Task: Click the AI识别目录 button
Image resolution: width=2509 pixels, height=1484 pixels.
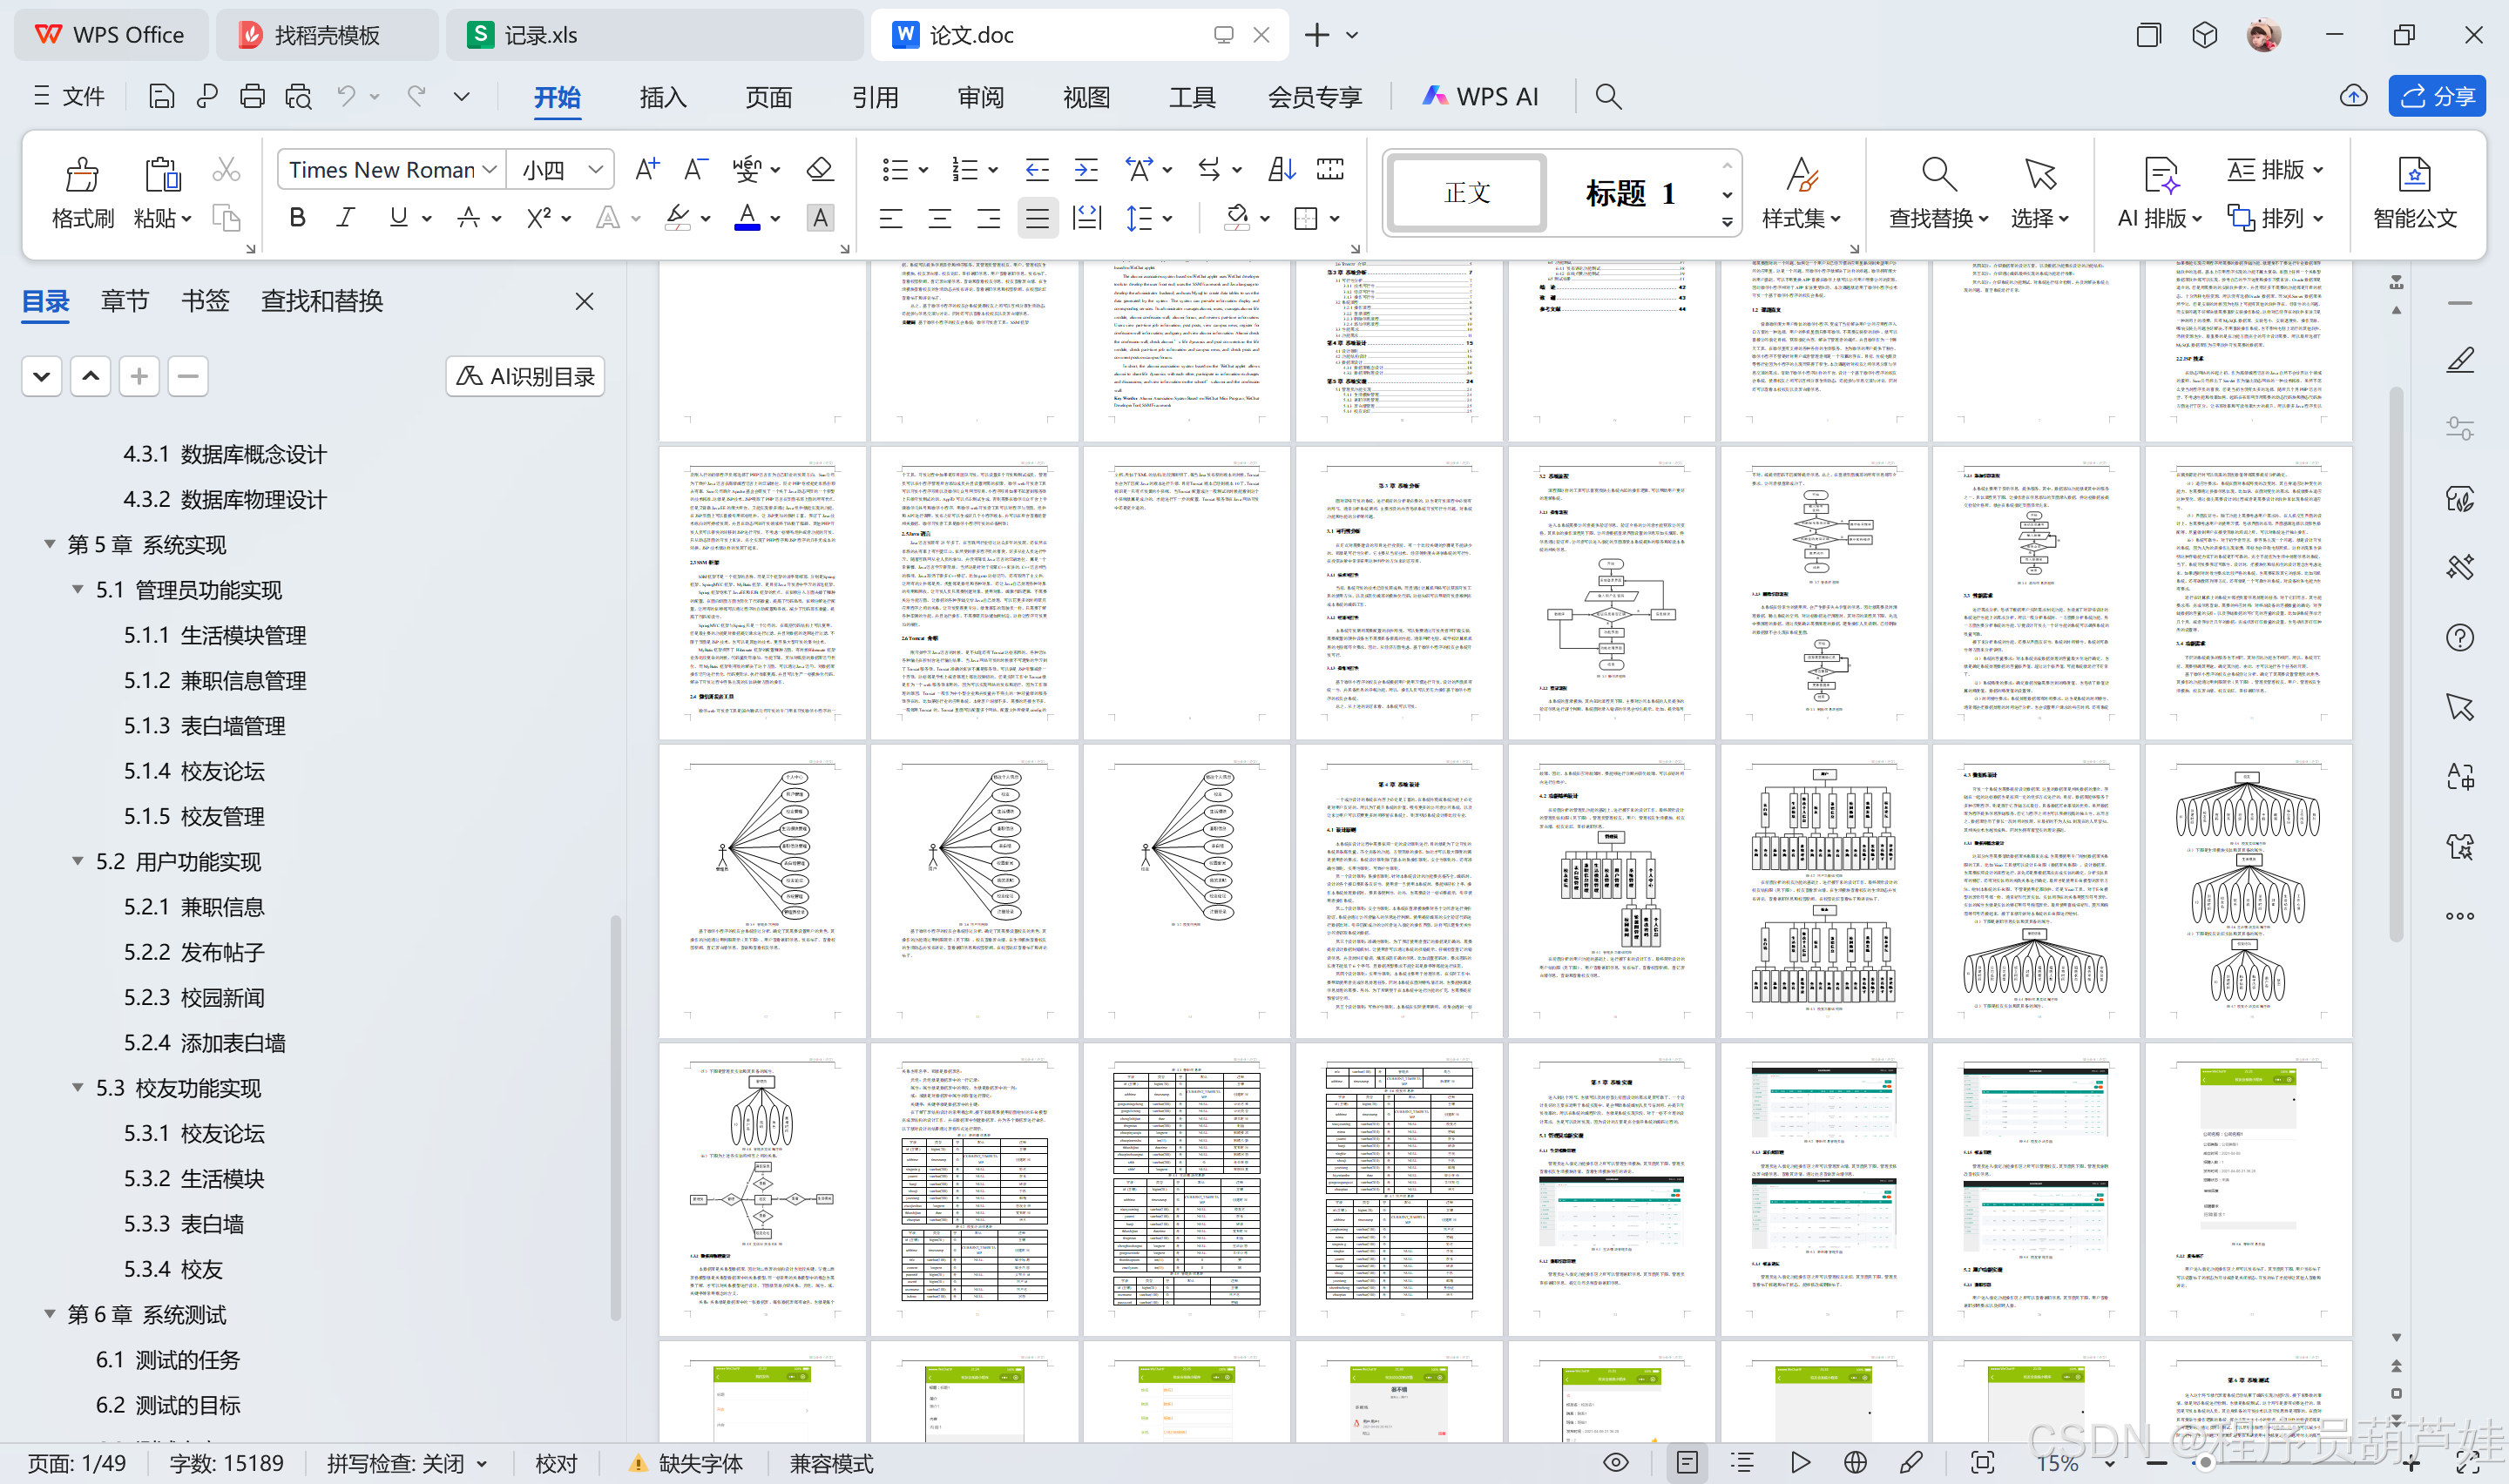Action: (525, 376)
